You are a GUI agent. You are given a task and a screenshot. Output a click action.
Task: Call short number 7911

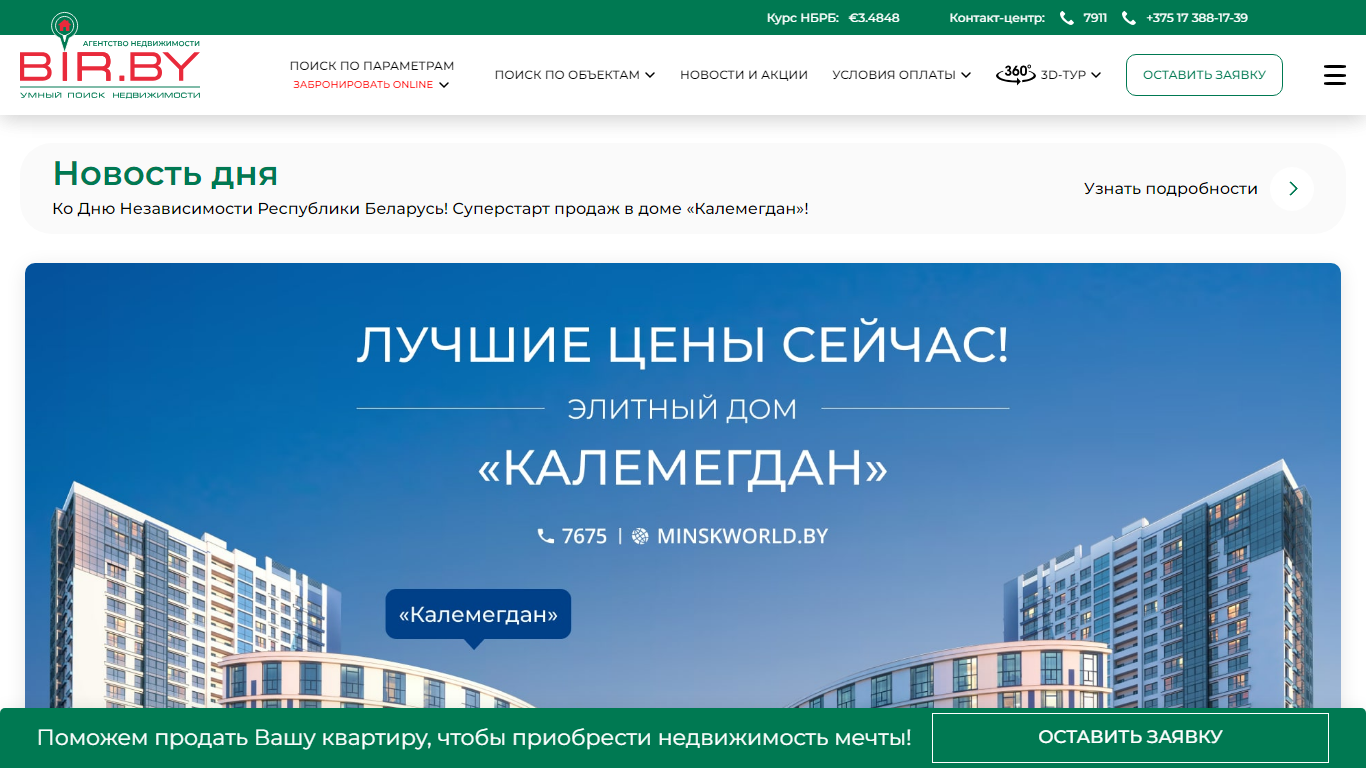click(1095, 18)
